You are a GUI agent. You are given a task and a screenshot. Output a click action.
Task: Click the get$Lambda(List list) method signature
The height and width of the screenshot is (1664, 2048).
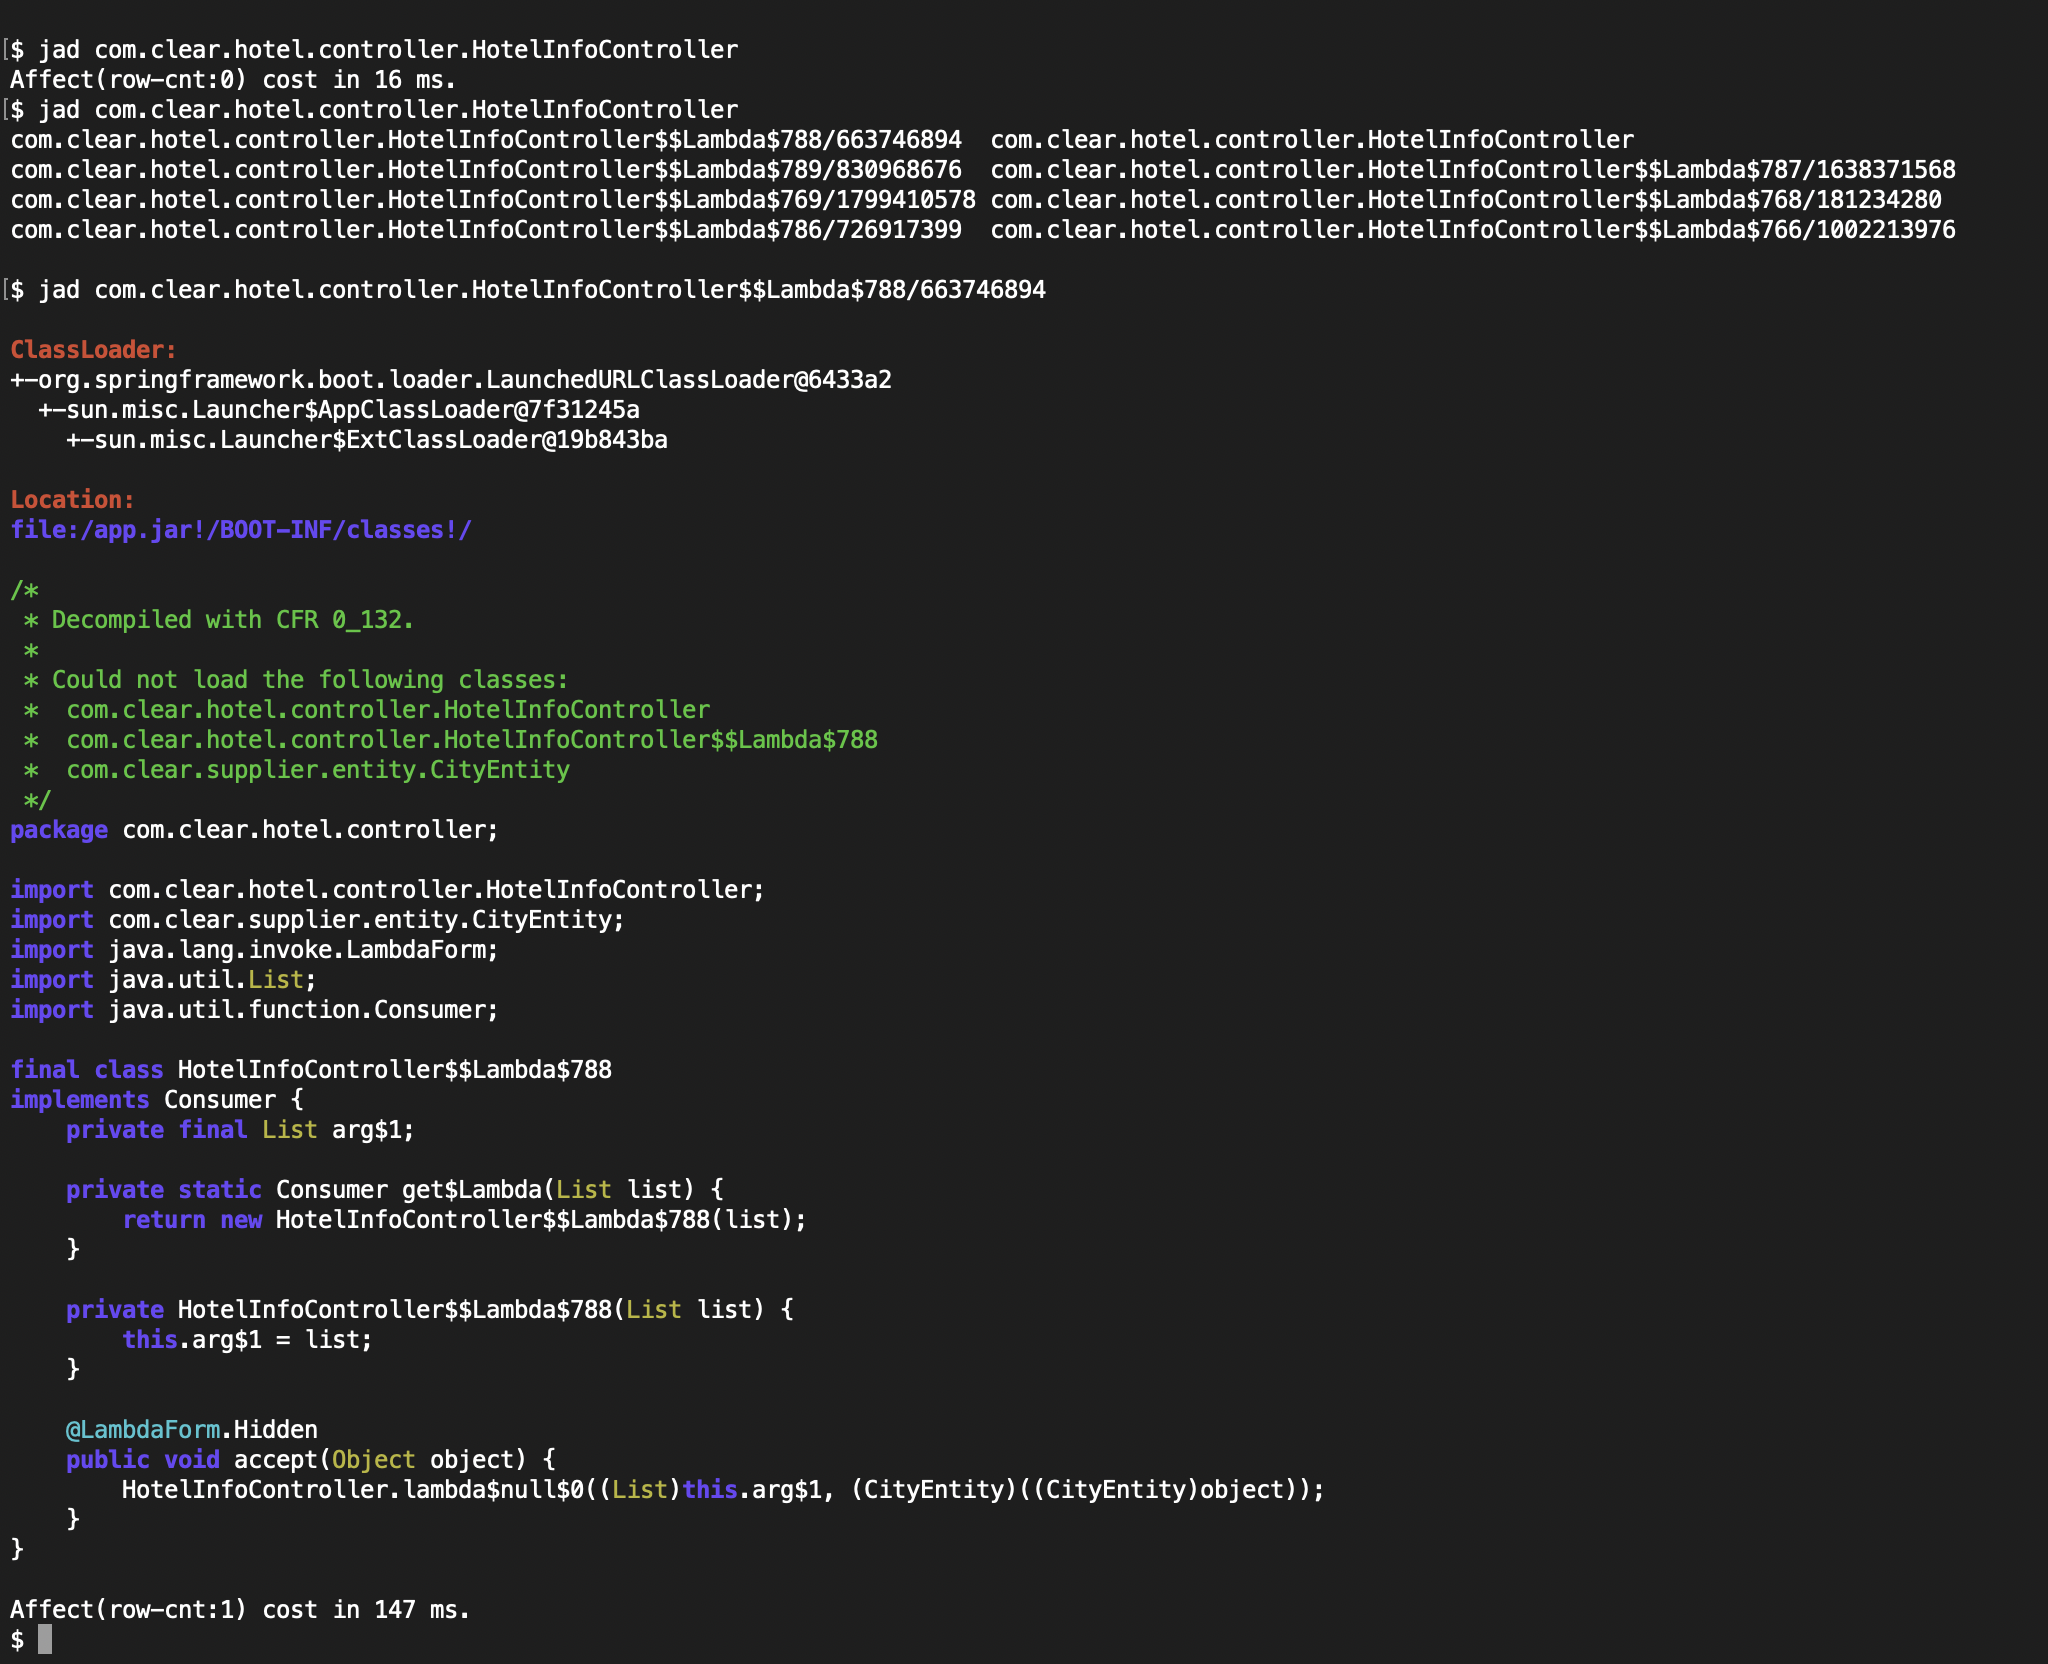(x=395, y=1190)
